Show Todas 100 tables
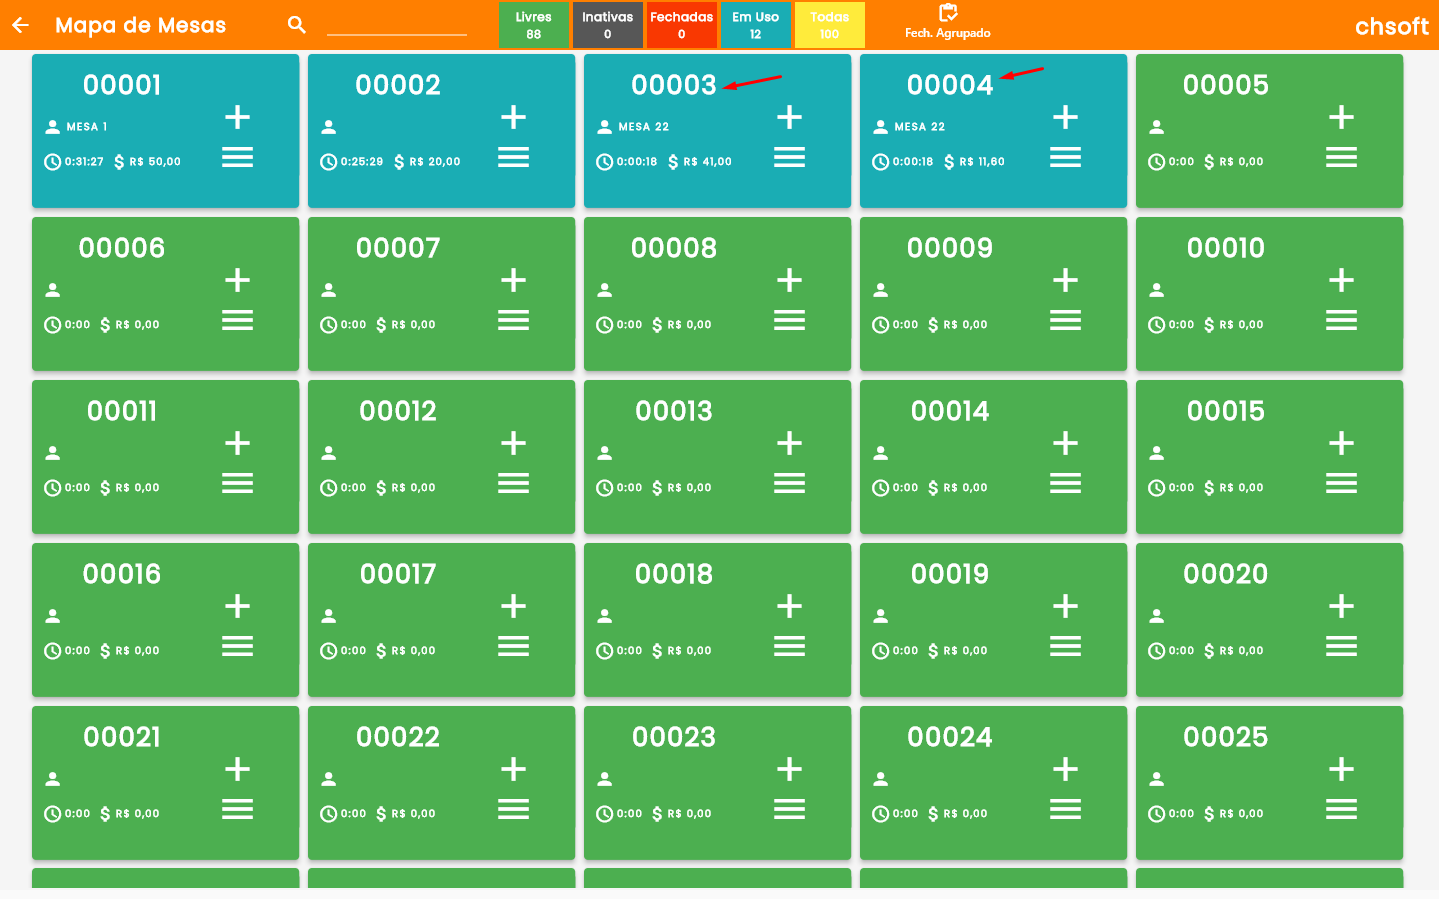Viewport: 1439px width, 899px height. [829, 25]
